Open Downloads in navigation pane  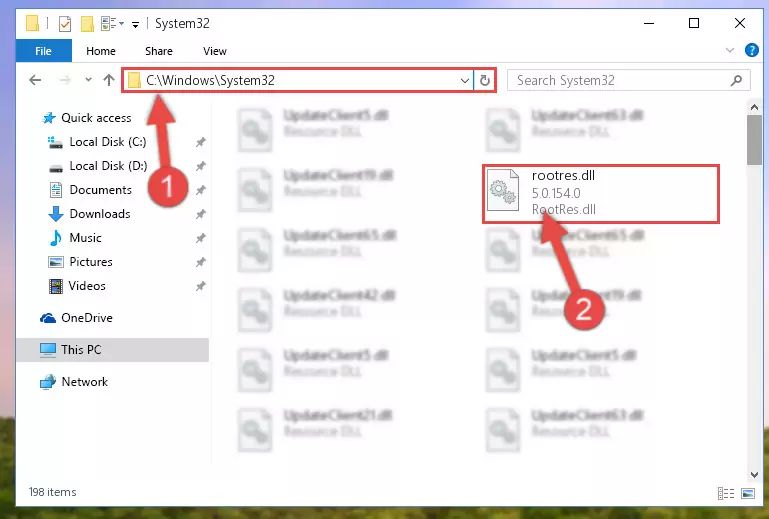(100, 214)
